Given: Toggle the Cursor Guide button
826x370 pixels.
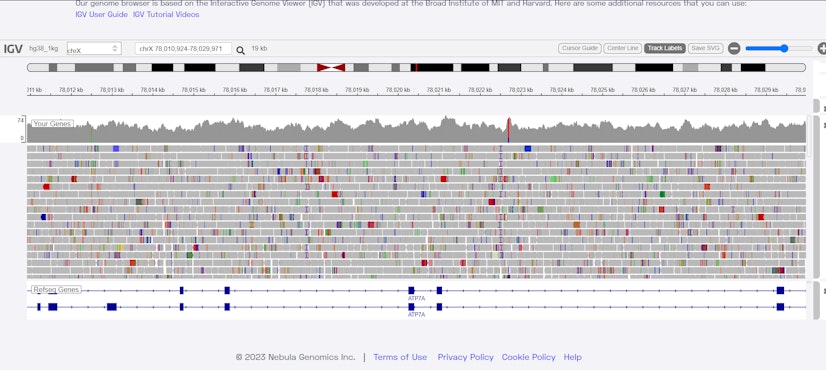Looking at the screenshot, I should point(579,48).
